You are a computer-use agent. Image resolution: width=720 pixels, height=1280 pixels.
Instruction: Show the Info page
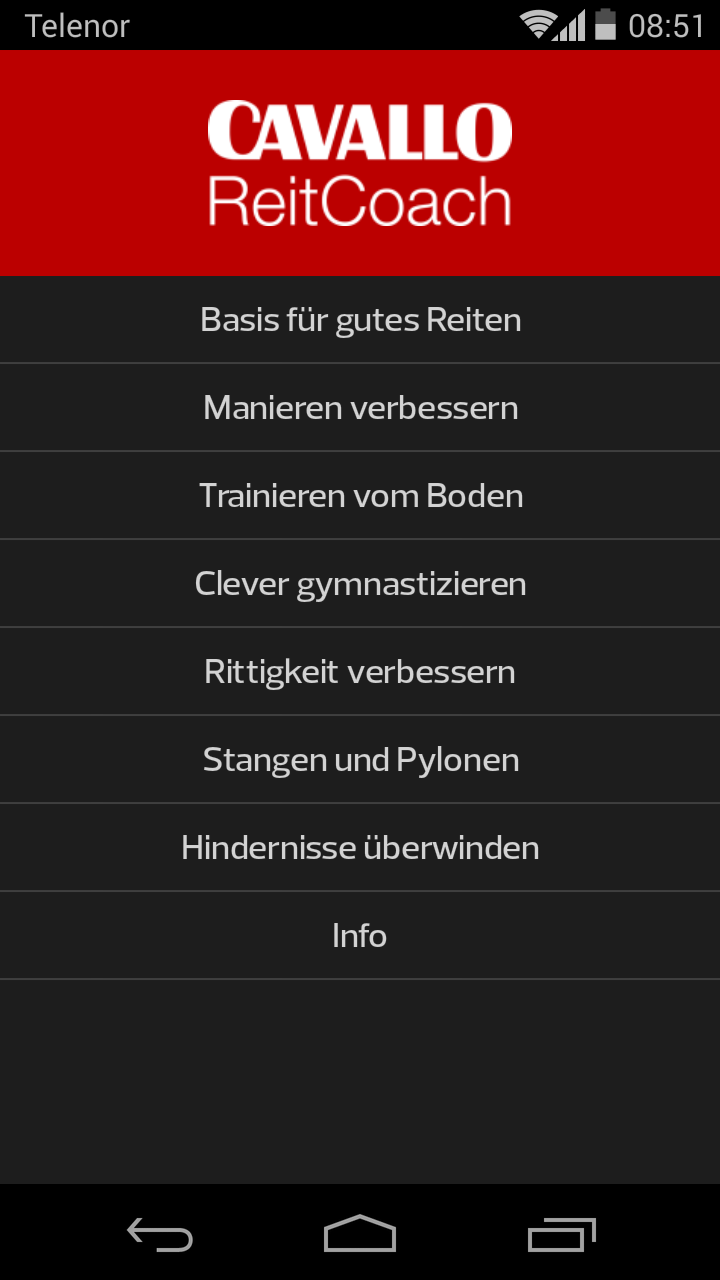click(360, 936)
